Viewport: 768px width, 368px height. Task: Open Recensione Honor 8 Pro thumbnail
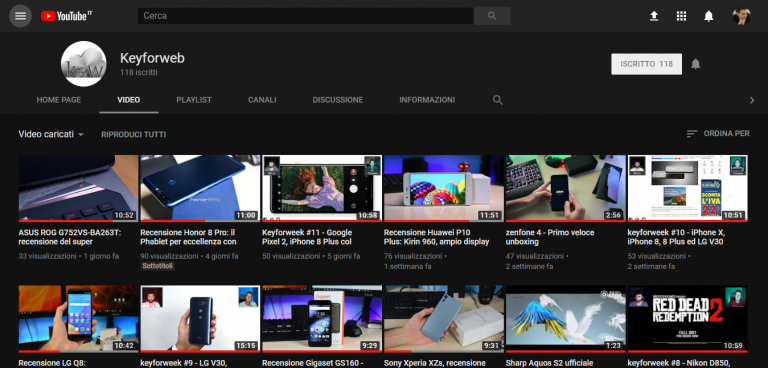(x=200, y=188)
